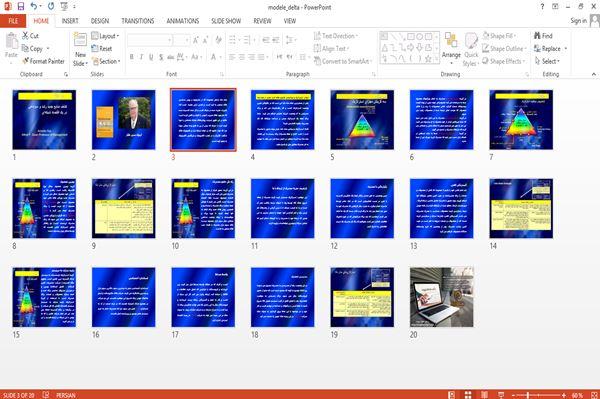
Task: Redo the last action
Action: (x=51, y=6)
